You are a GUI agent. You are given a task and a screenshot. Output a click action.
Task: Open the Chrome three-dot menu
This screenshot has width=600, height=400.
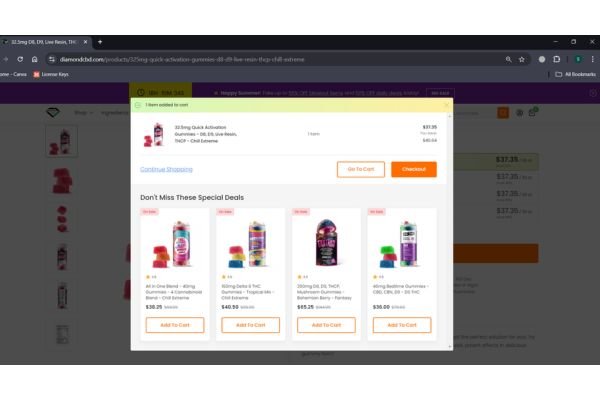tap(593, 59)
